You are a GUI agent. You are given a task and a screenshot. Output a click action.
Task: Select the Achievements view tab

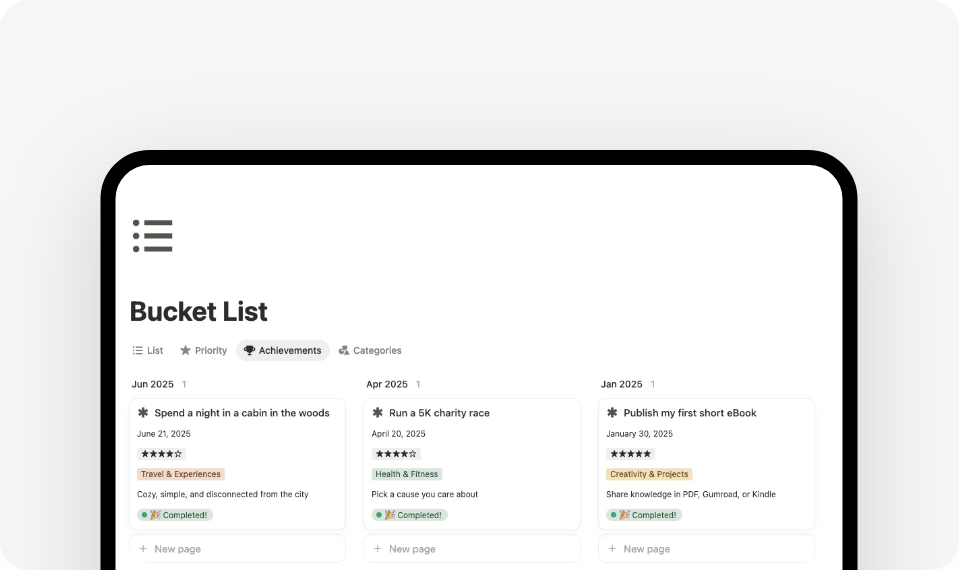[283, 350]
